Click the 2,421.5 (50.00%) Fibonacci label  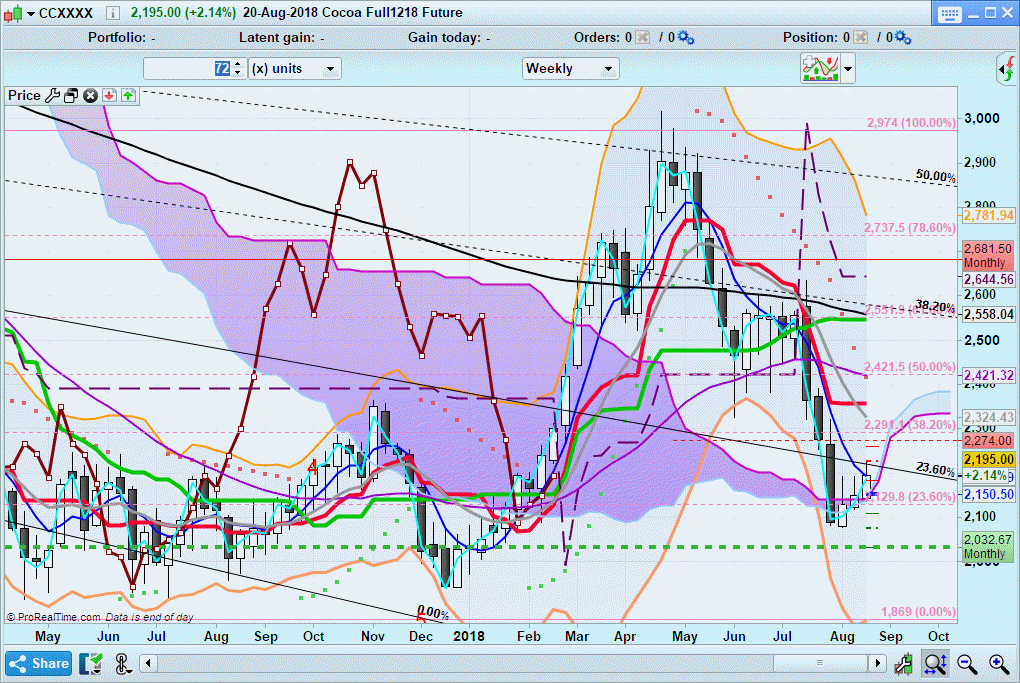[909, 367]
